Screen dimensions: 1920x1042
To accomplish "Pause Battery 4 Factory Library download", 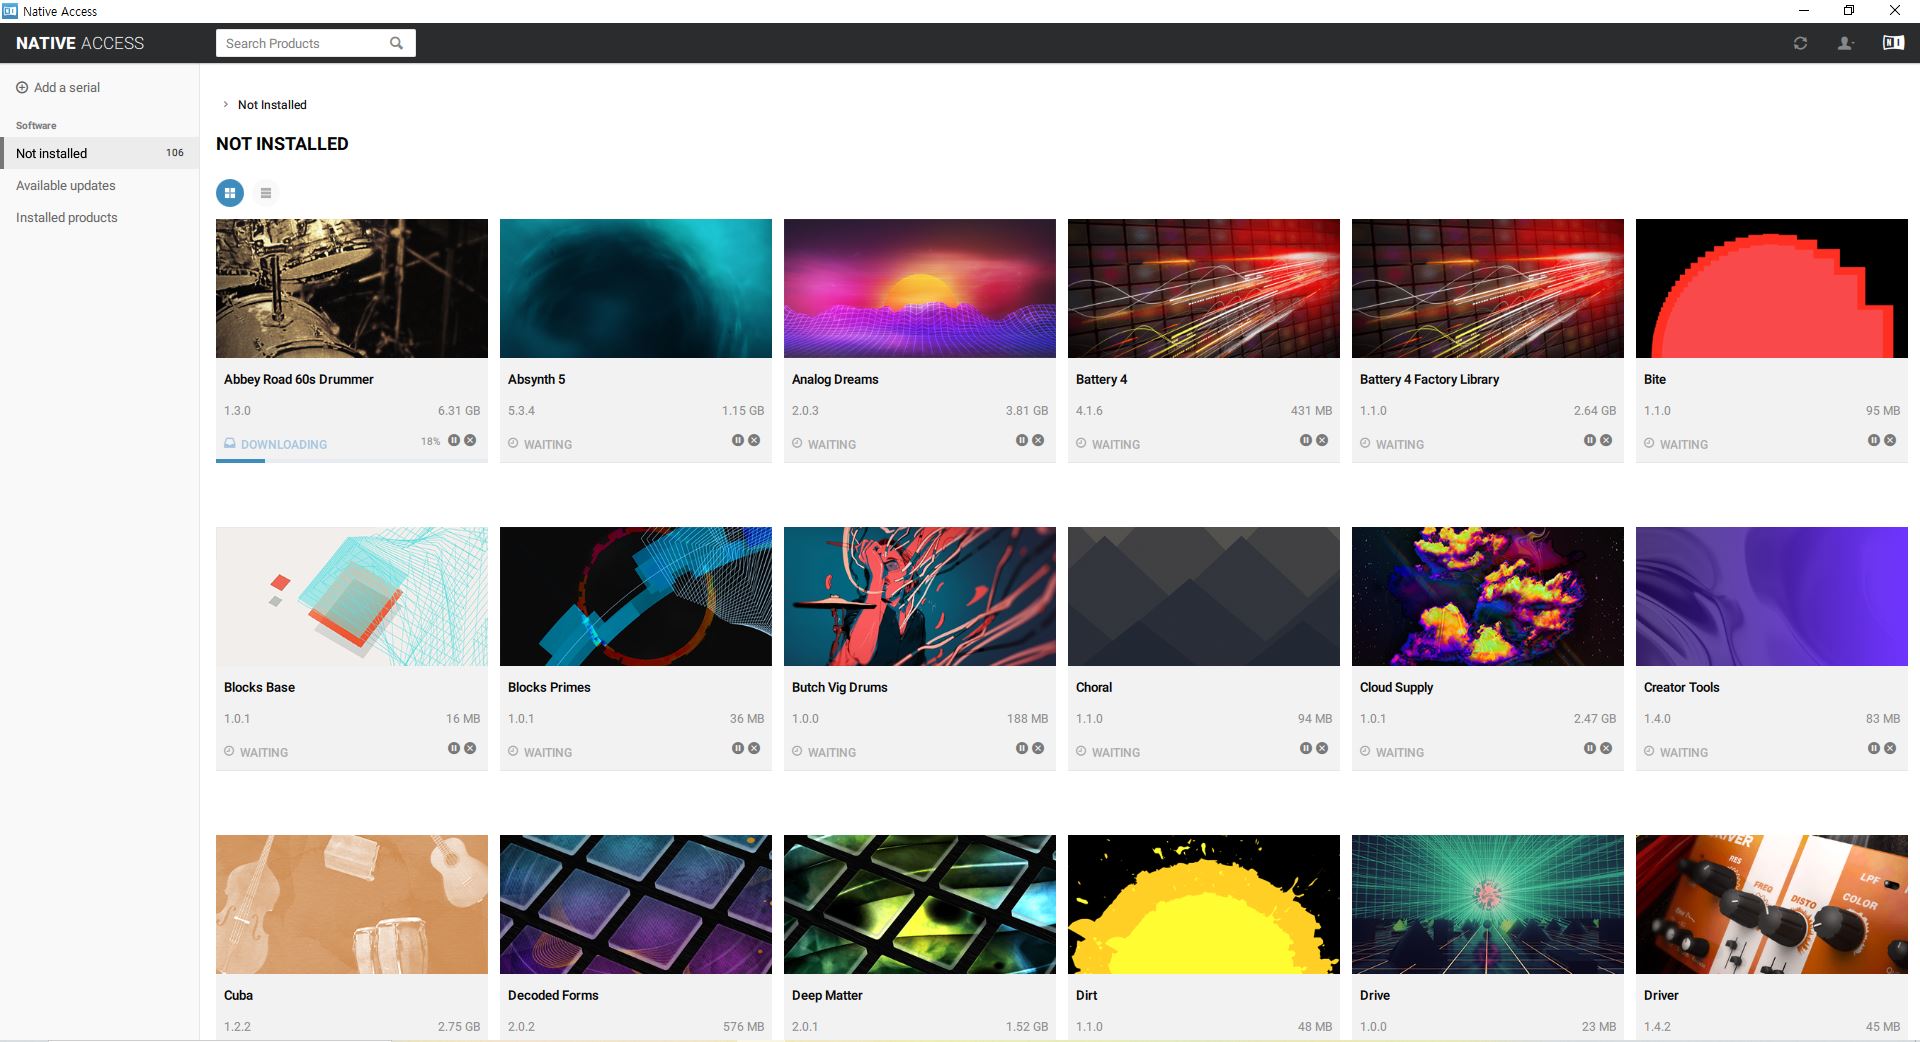I will coord(1590,440).
